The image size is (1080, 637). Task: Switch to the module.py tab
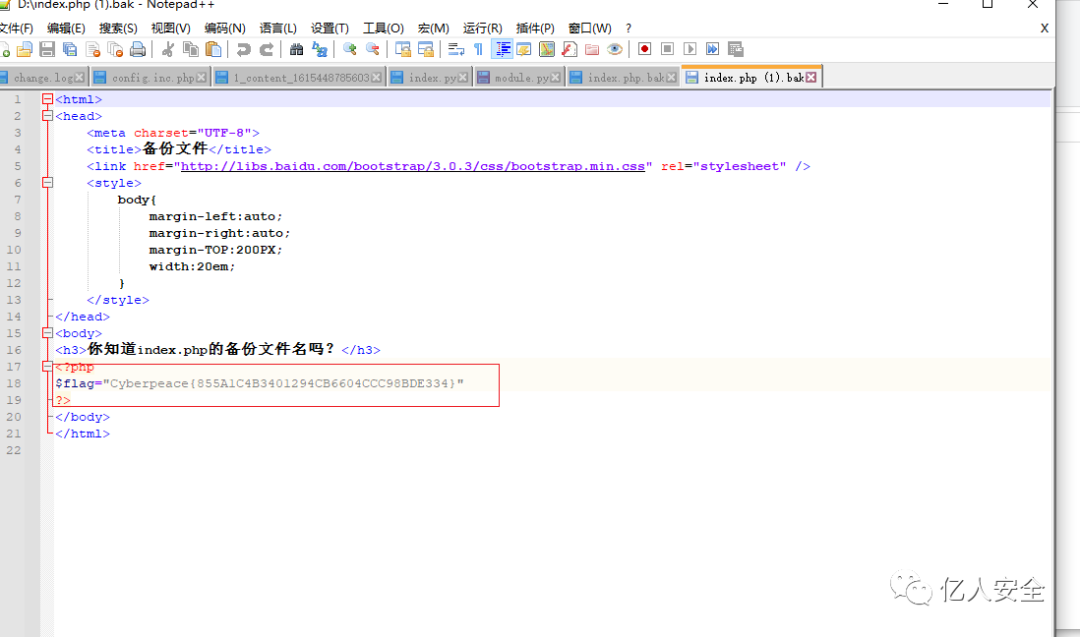click(x=519, y=77)
